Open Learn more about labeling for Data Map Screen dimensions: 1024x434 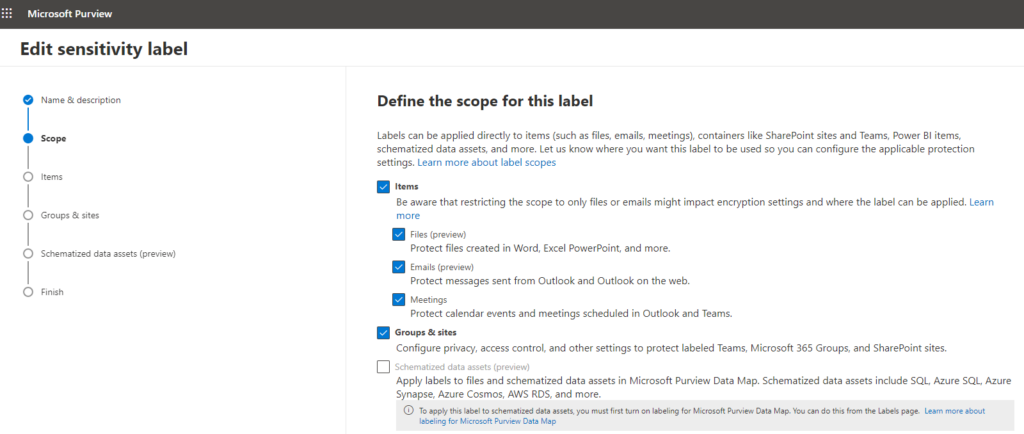click(x=702, y=416)
